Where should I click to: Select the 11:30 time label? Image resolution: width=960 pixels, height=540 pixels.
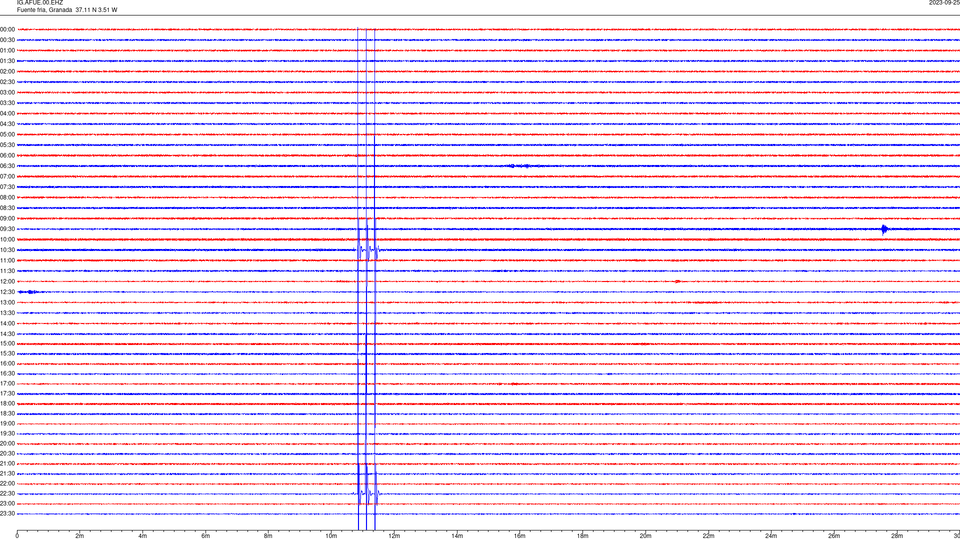7,271
